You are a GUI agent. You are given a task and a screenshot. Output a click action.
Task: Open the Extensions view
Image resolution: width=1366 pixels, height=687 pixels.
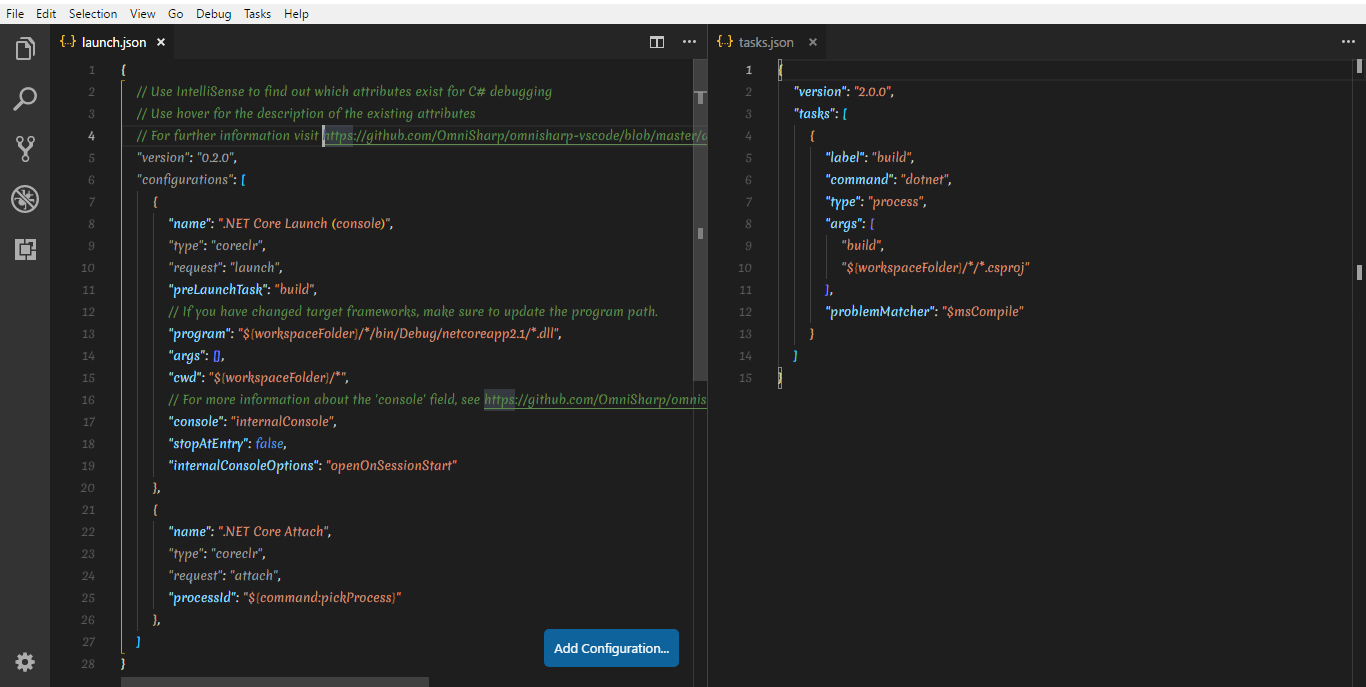(x=25, y=249)
